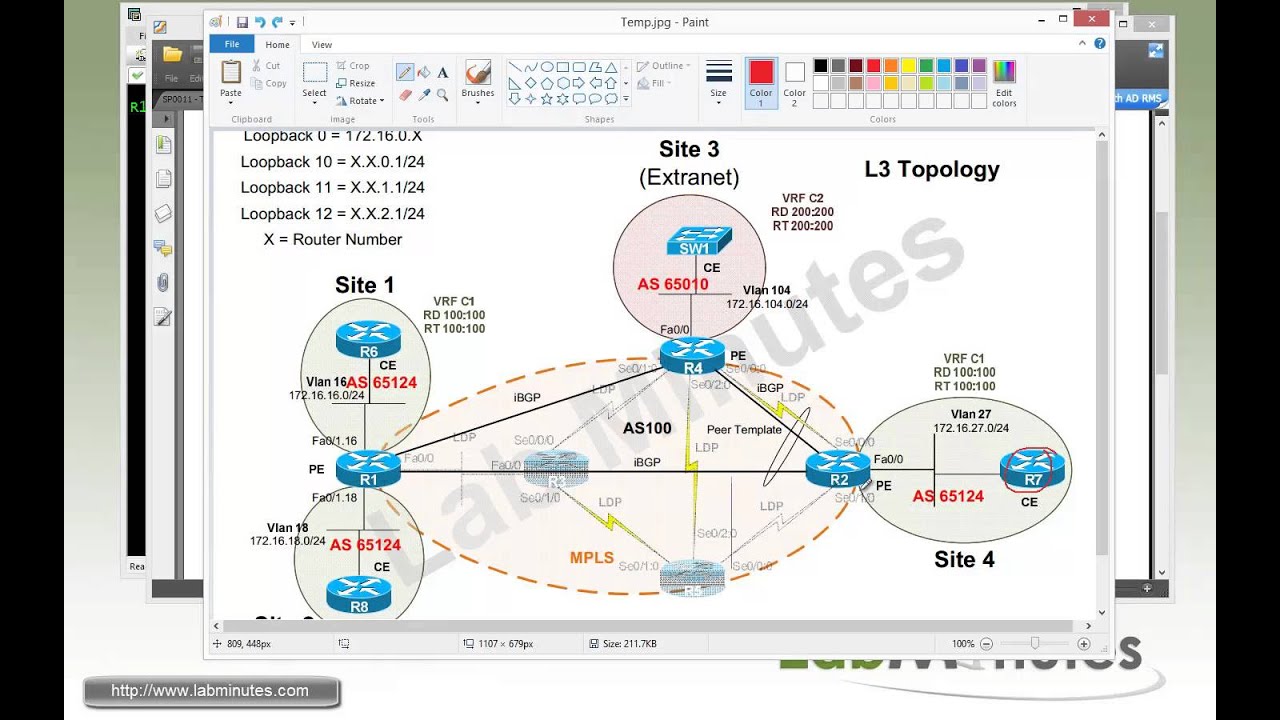The width and height of the screenshot is (1280, 720).
Task: Click Edit colors rainbow icon
Action: 1004,72
